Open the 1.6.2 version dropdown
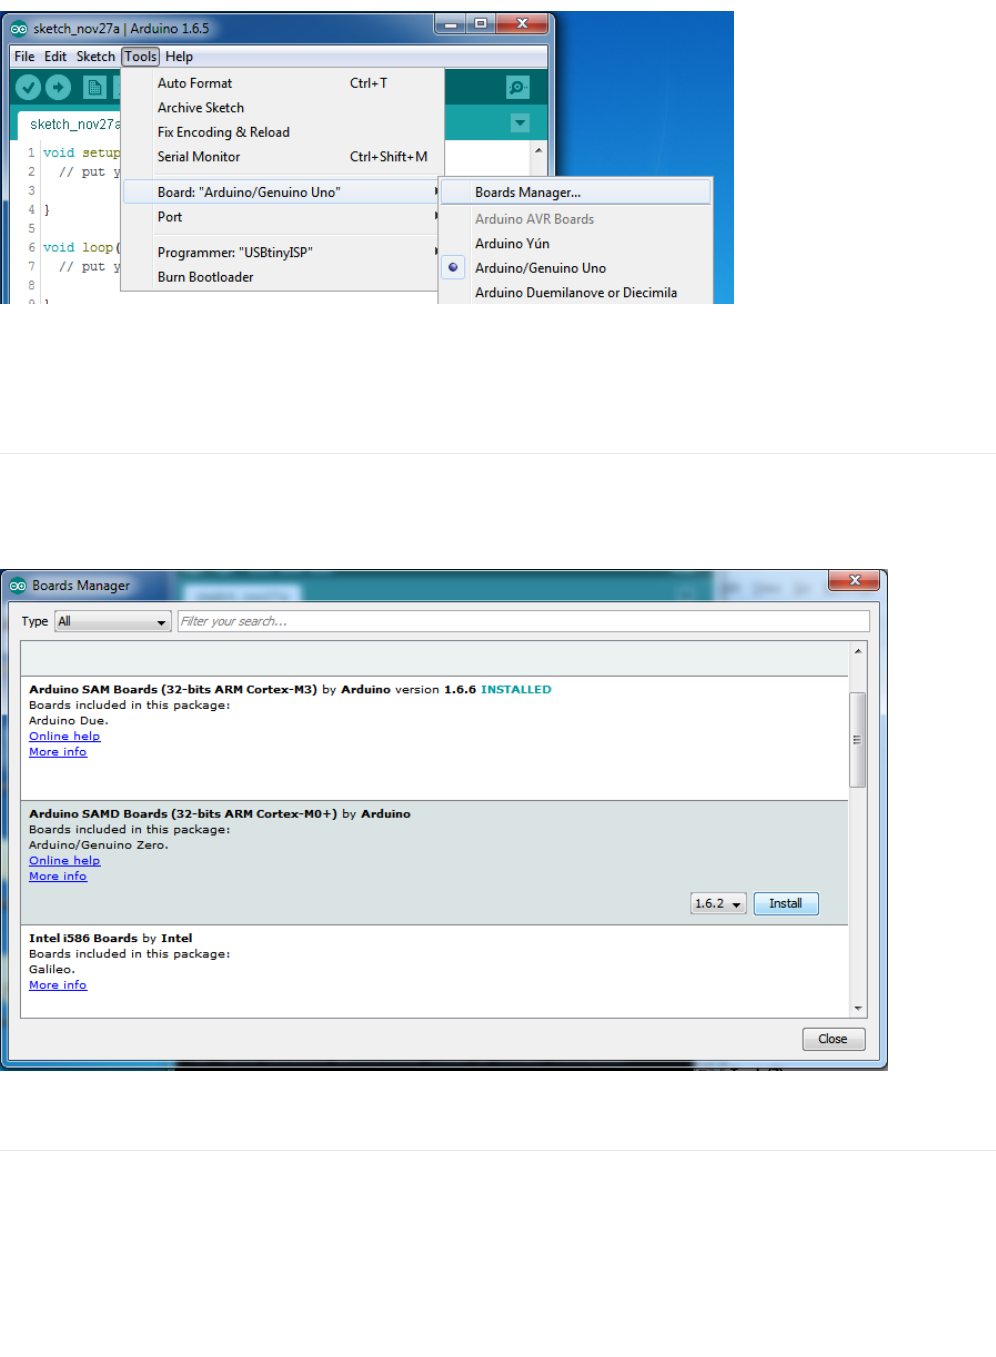 (x=719, y=904)
